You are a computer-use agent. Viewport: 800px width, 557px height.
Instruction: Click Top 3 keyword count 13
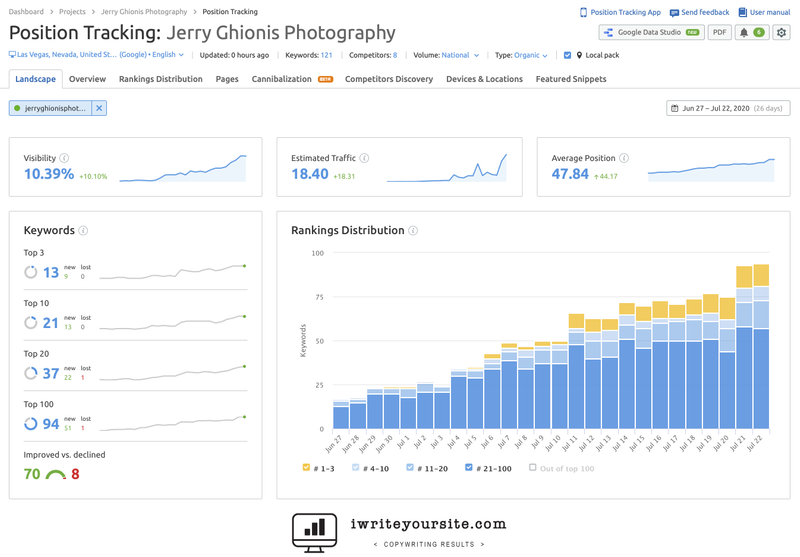pyautogui.click(x=51, y=272)
